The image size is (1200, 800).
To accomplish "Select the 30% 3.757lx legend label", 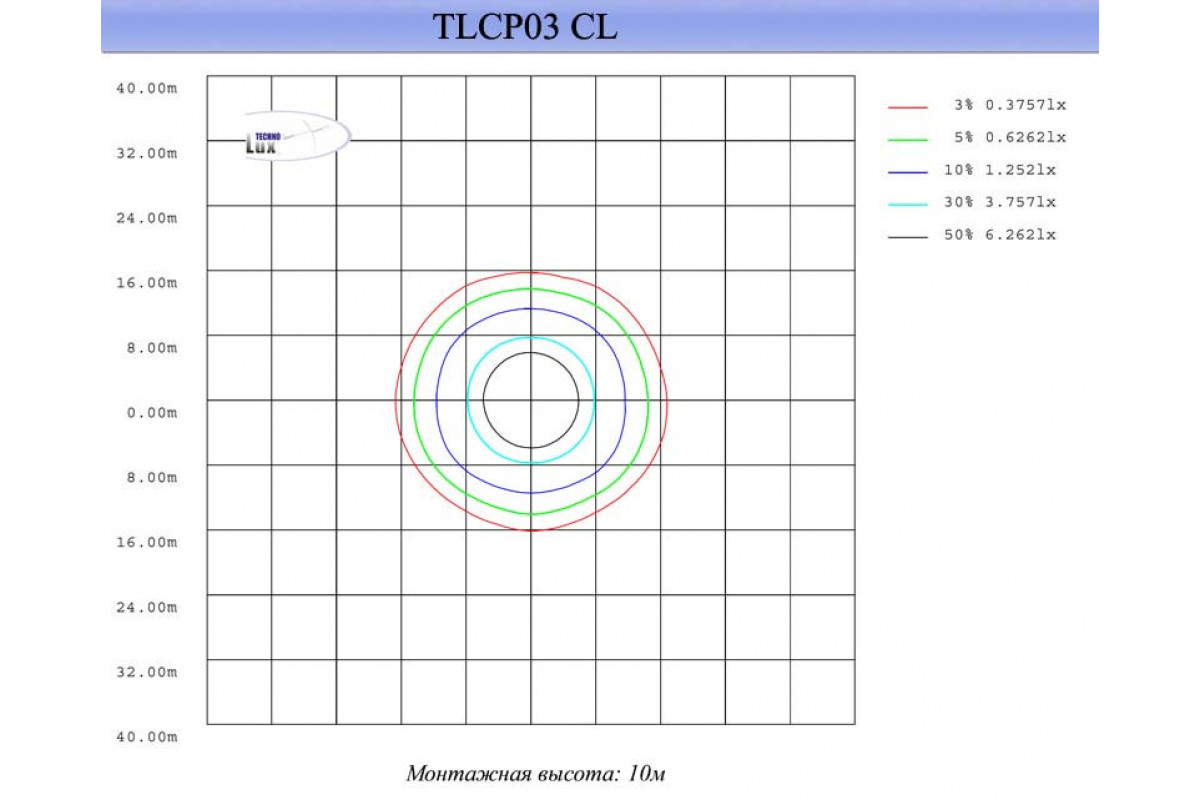I will (x=1000, y=202).
